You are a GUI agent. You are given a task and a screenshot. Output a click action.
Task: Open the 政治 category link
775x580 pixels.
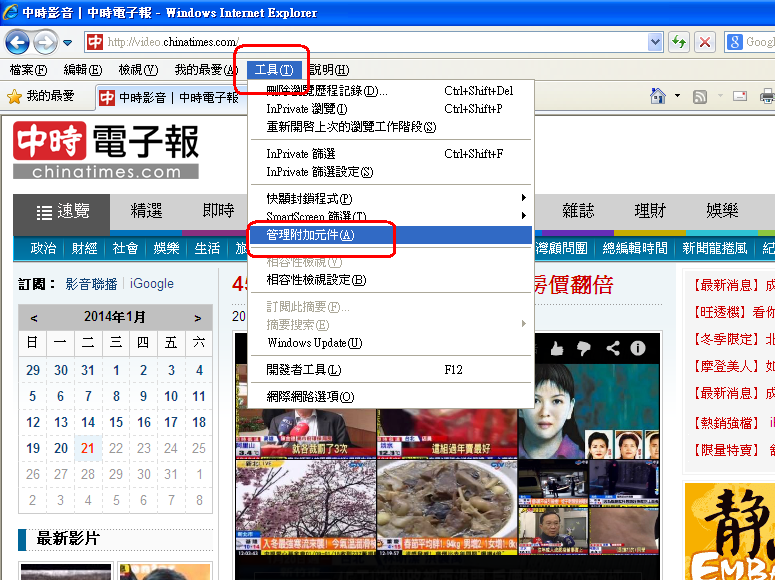coord(43,248)
